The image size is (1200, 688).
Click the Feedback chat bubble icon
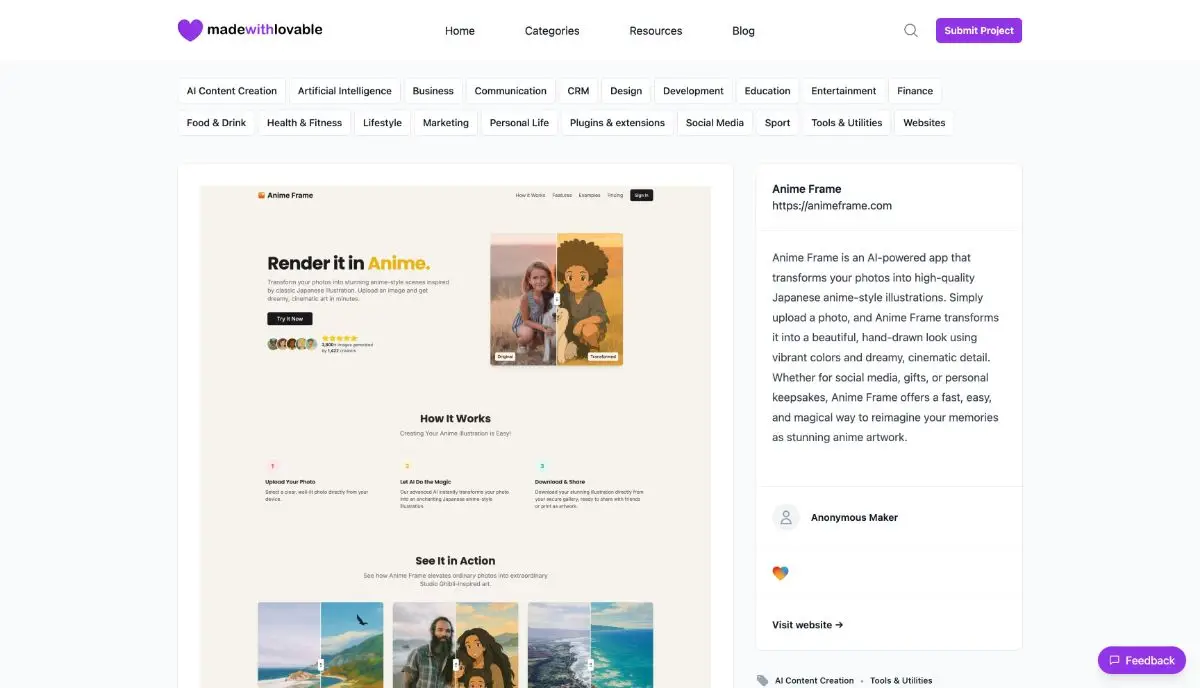(1114, 660)
